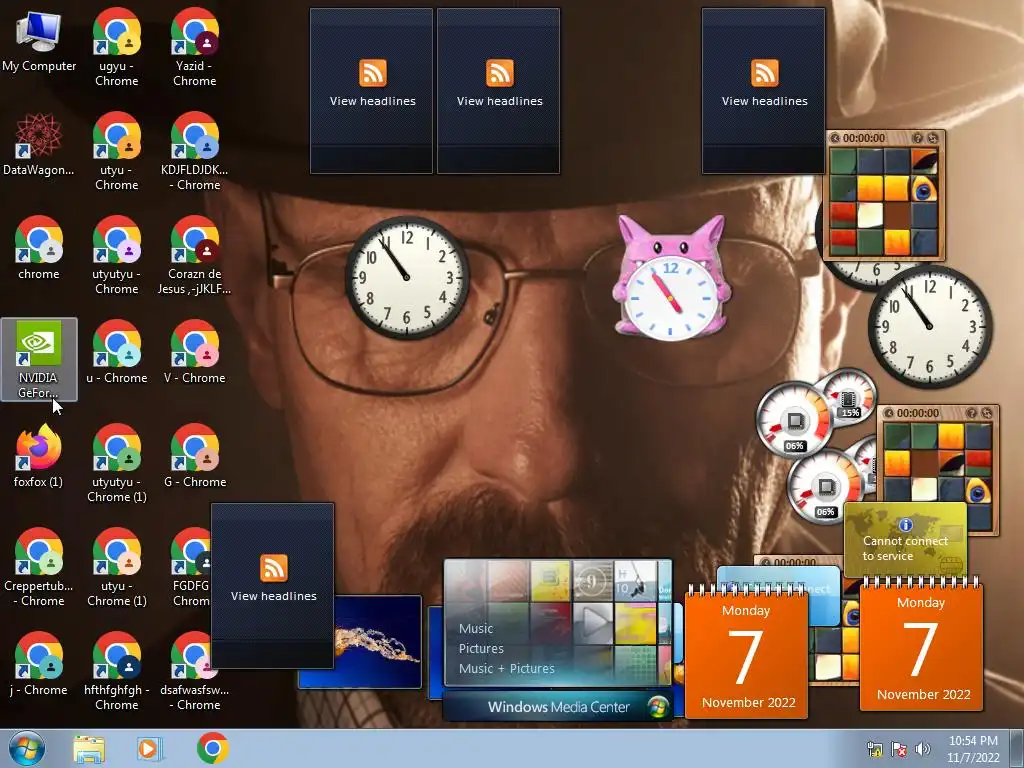The width and height of the screenshot is (1024, 768).
Task: Open Corazn de Jesus shortcut
Action: pos(195,255)
